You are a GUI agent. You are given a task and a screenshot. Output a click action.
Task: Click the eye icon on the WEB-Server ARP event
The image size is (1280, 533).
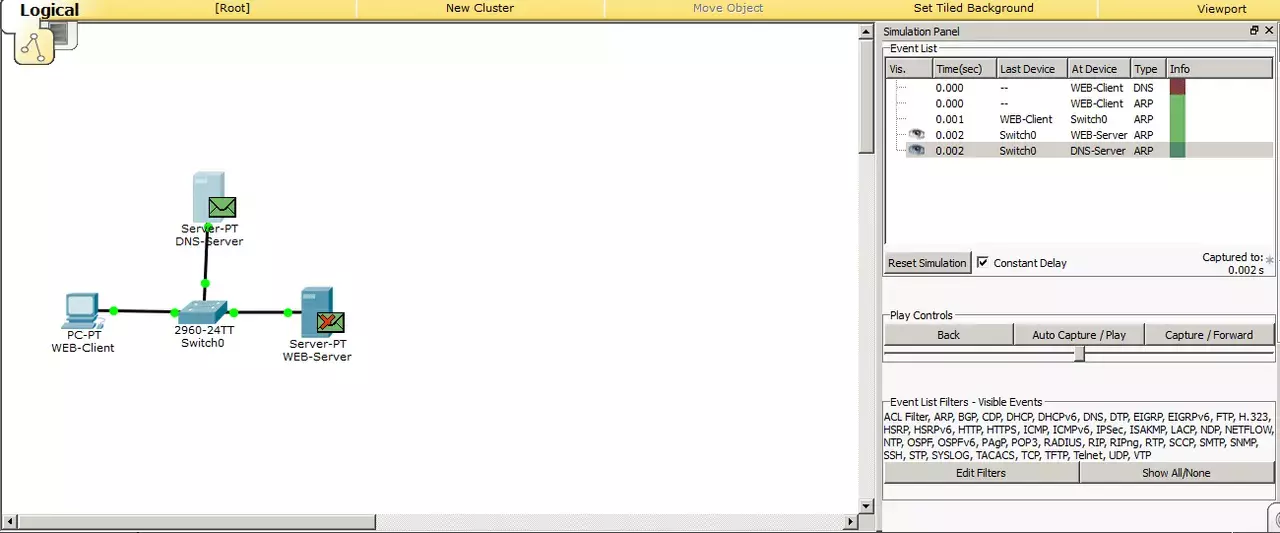(x=916, y=135)
